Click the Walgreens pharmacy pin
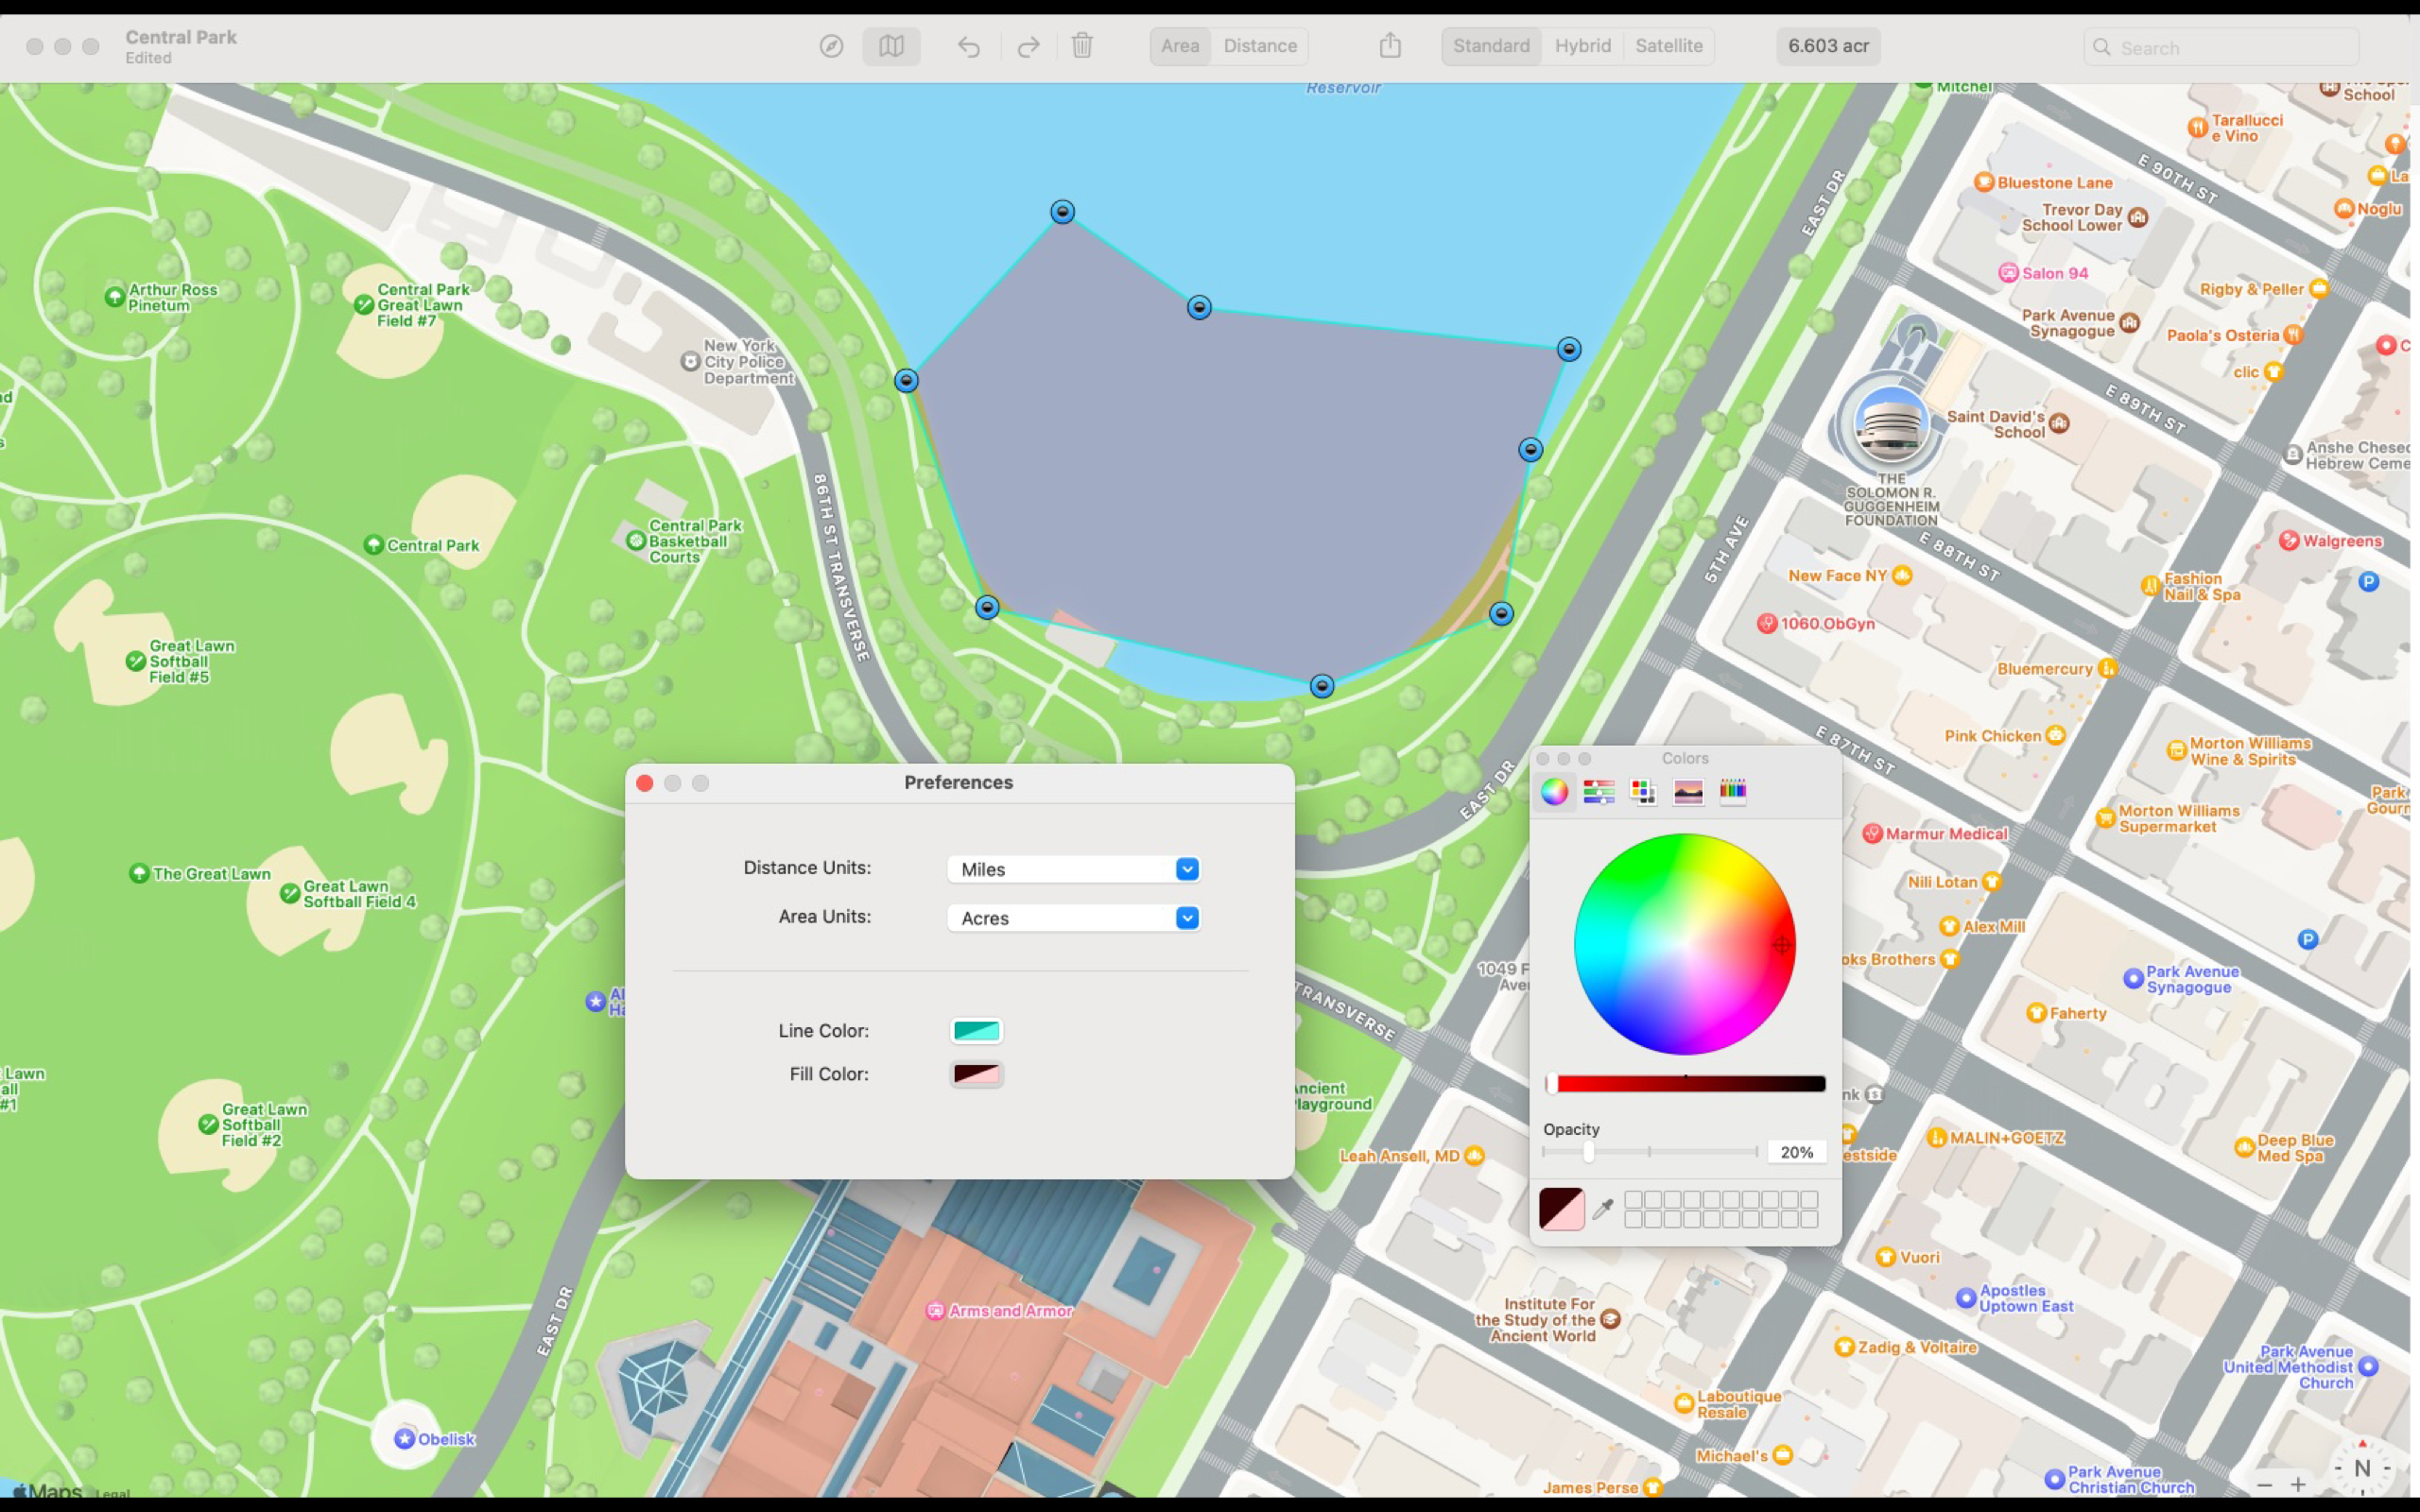The width and height of the screenshot is (2420, 1512). (2289, 541)
